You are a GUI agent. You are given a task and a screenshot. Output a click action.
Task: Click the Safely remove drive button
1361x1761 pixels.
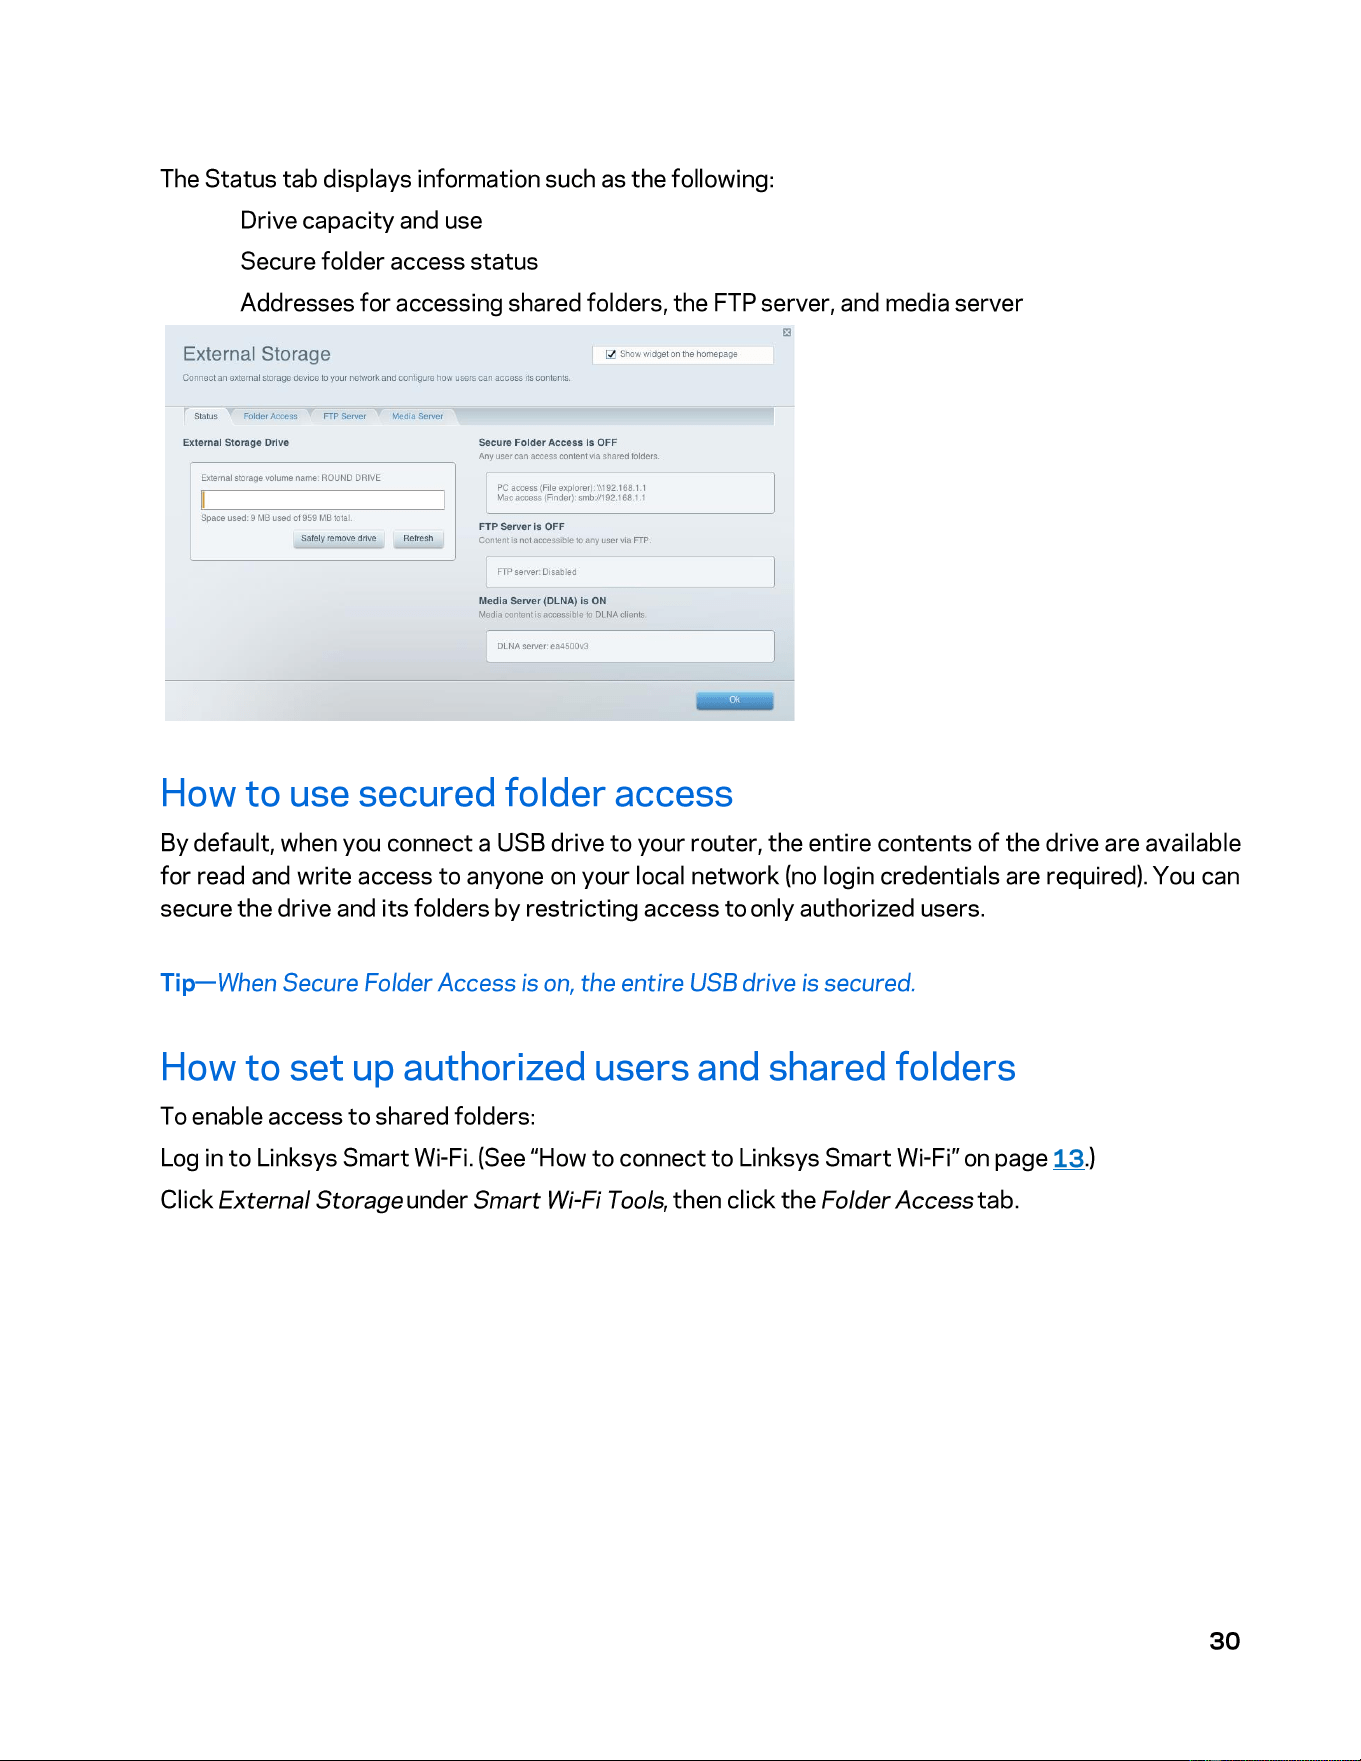tap(339, 539)
